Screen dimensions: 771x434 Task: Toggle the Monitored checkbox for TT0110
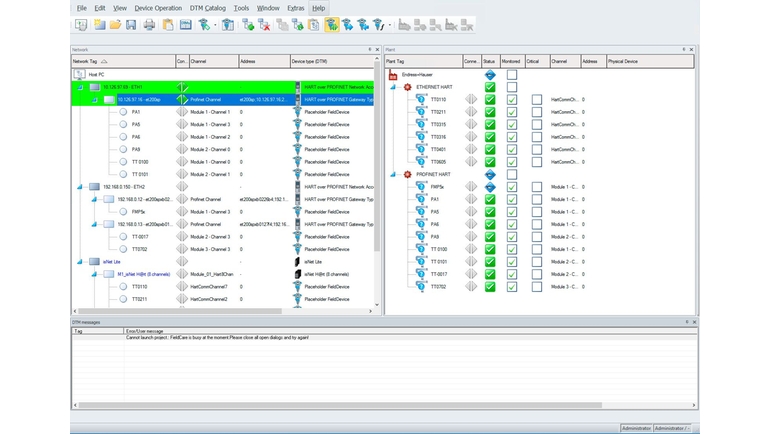512,99
